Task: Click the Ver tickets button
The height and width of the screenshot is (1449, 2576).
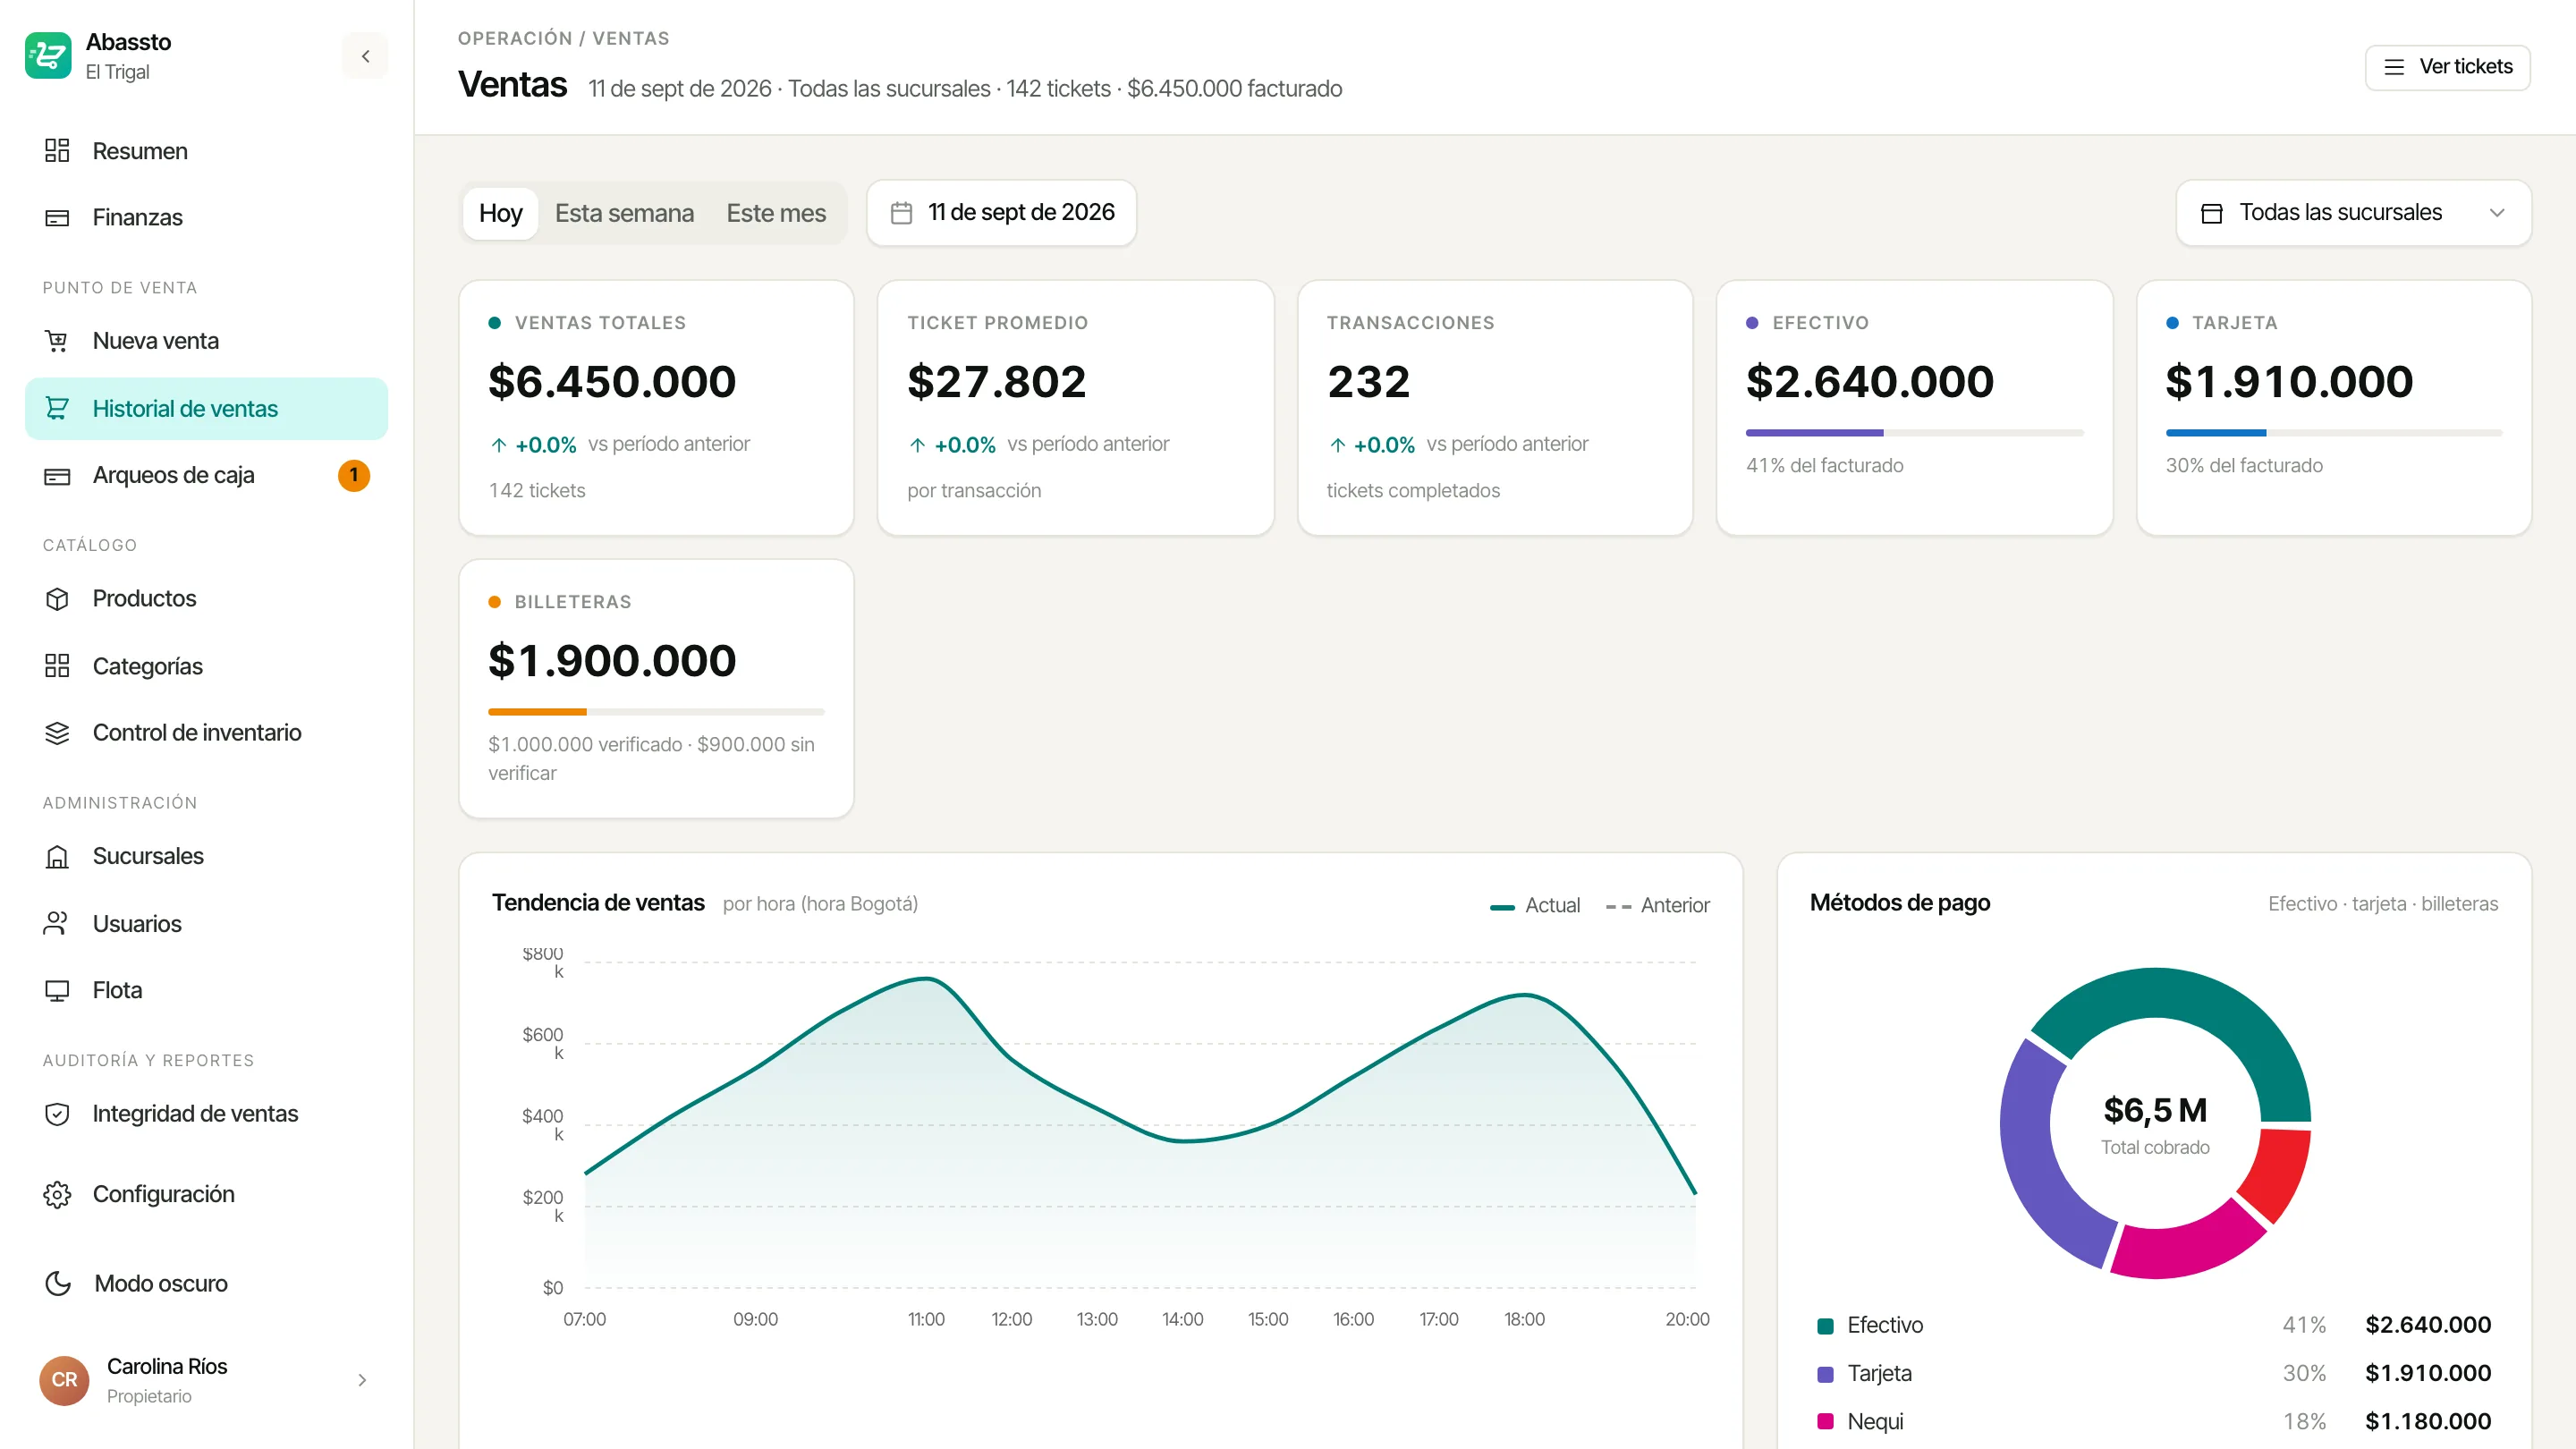Action: pos(2447,67)
